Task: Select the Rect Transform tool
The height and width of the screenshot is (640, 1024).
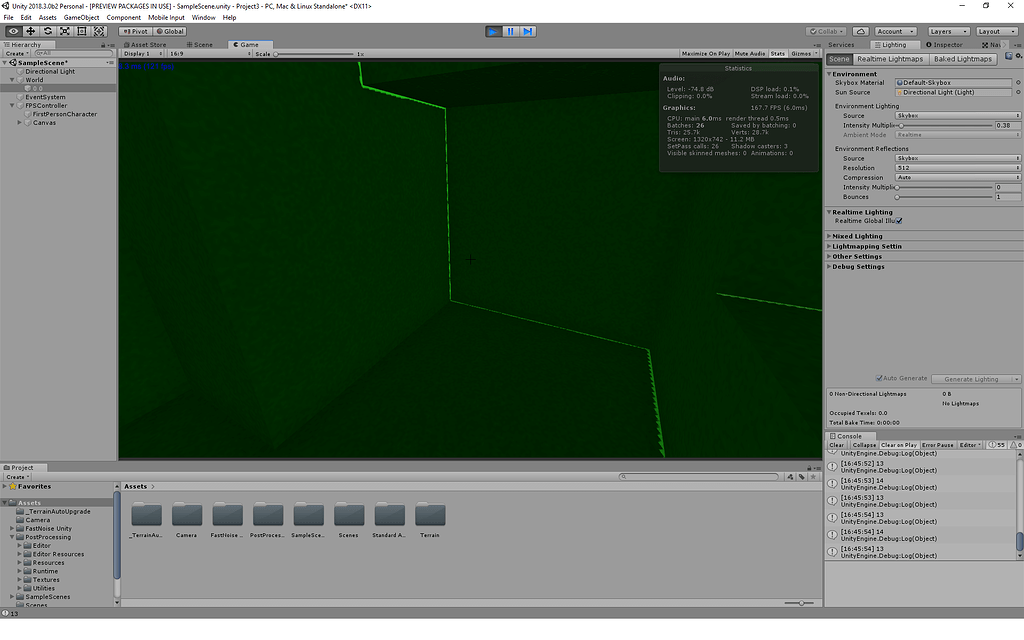Action: tap(81, 31)
